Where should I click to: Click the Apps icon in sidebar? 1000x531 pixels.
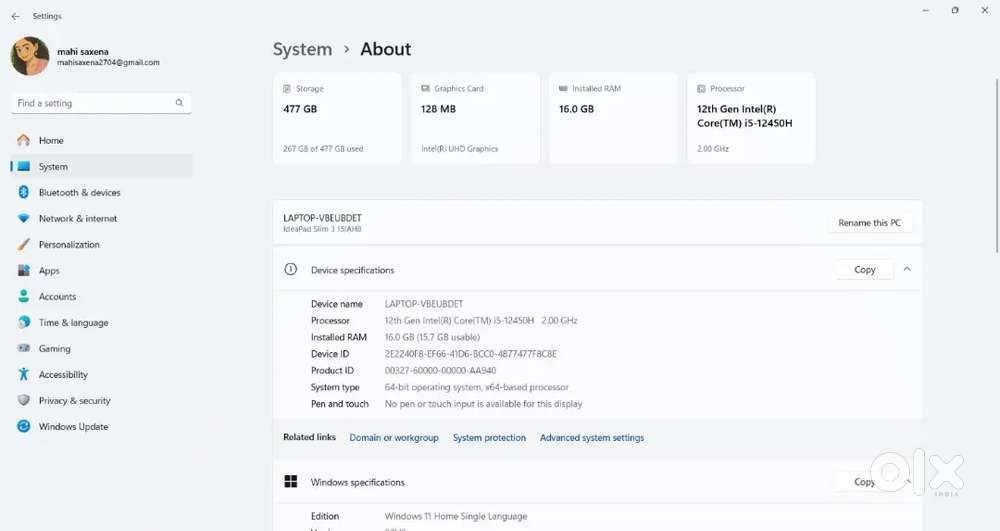pos(24,270)
